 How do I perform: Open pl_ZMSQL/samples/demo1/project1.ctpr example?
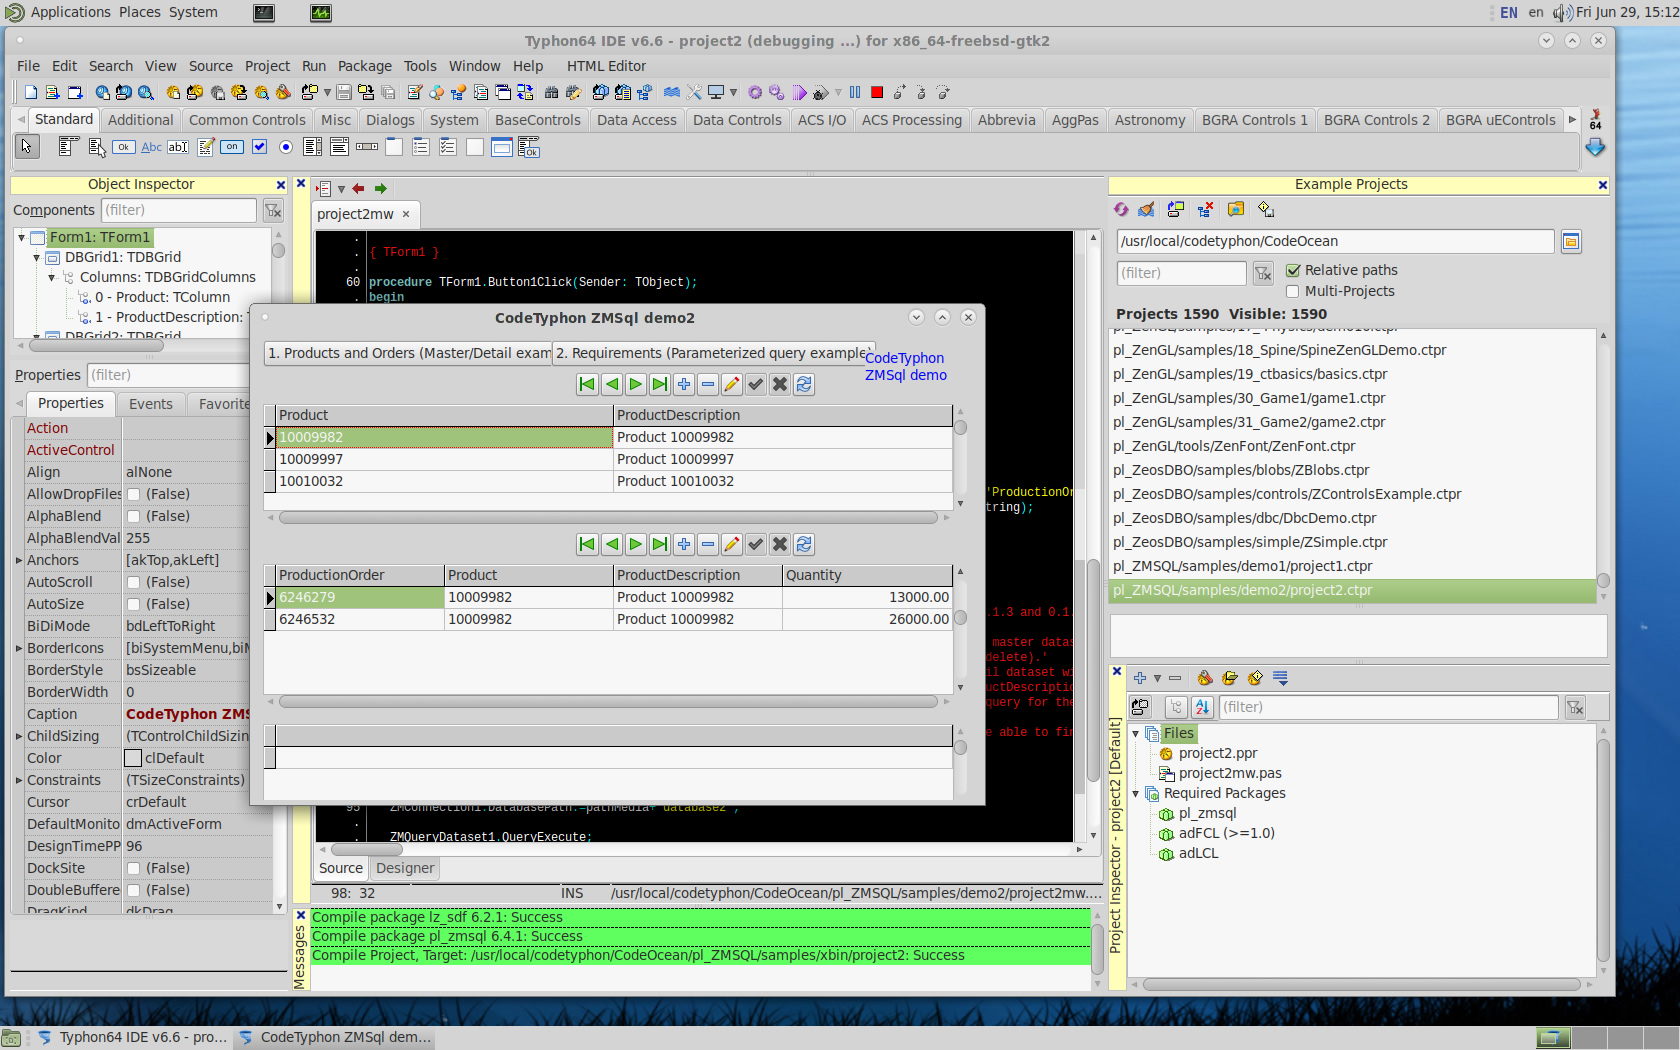pos(1242,566)
